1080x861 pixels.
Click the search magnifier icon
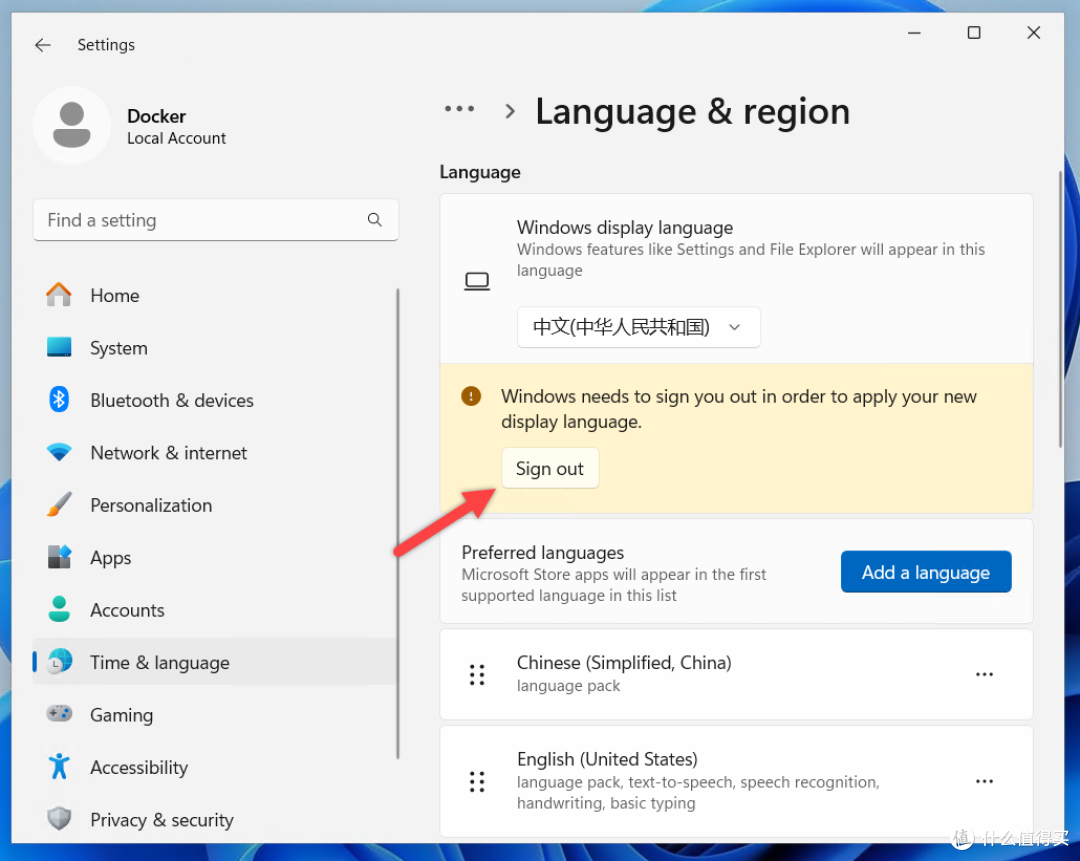pyautogui.click(x=375, y=220)
